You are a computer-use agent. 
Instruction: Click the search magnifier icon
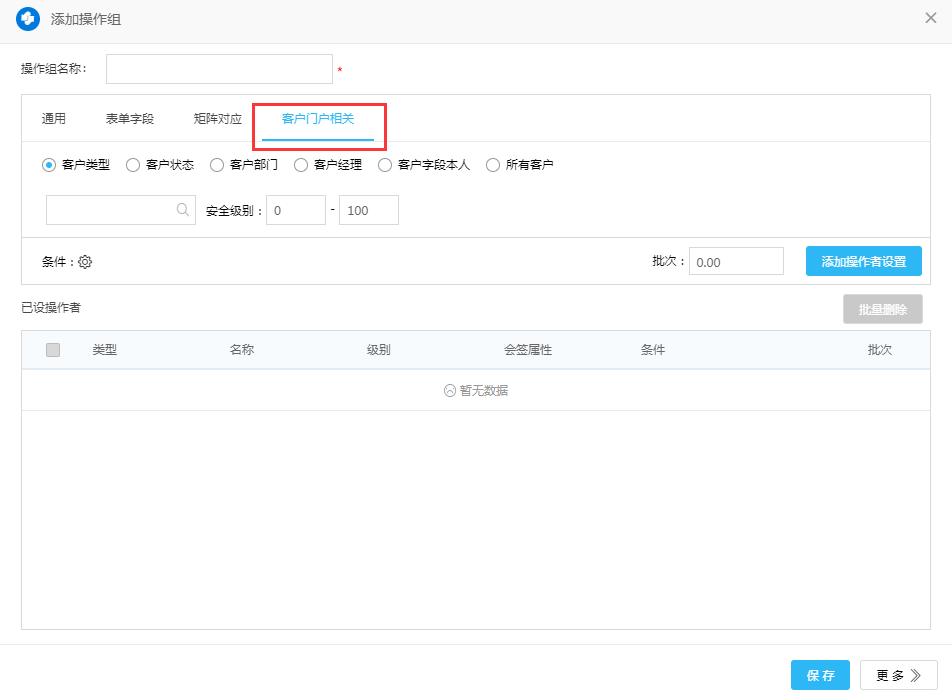click(183, 210)
